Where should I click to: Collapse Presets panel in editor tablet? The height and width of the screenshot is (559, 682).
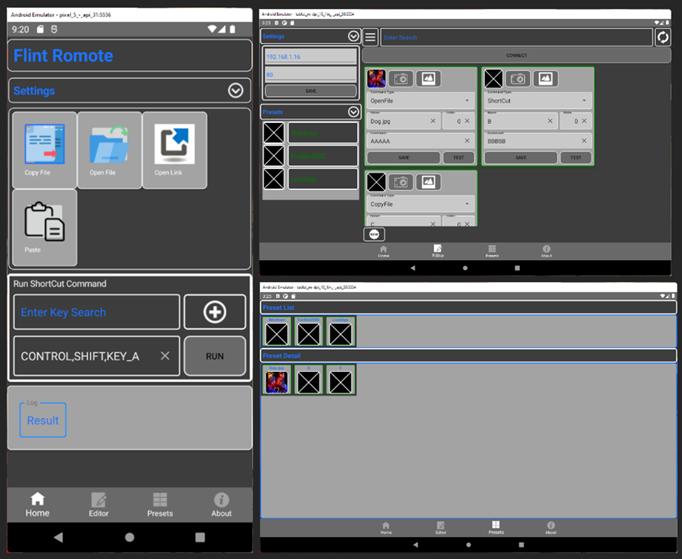(354, 112)
